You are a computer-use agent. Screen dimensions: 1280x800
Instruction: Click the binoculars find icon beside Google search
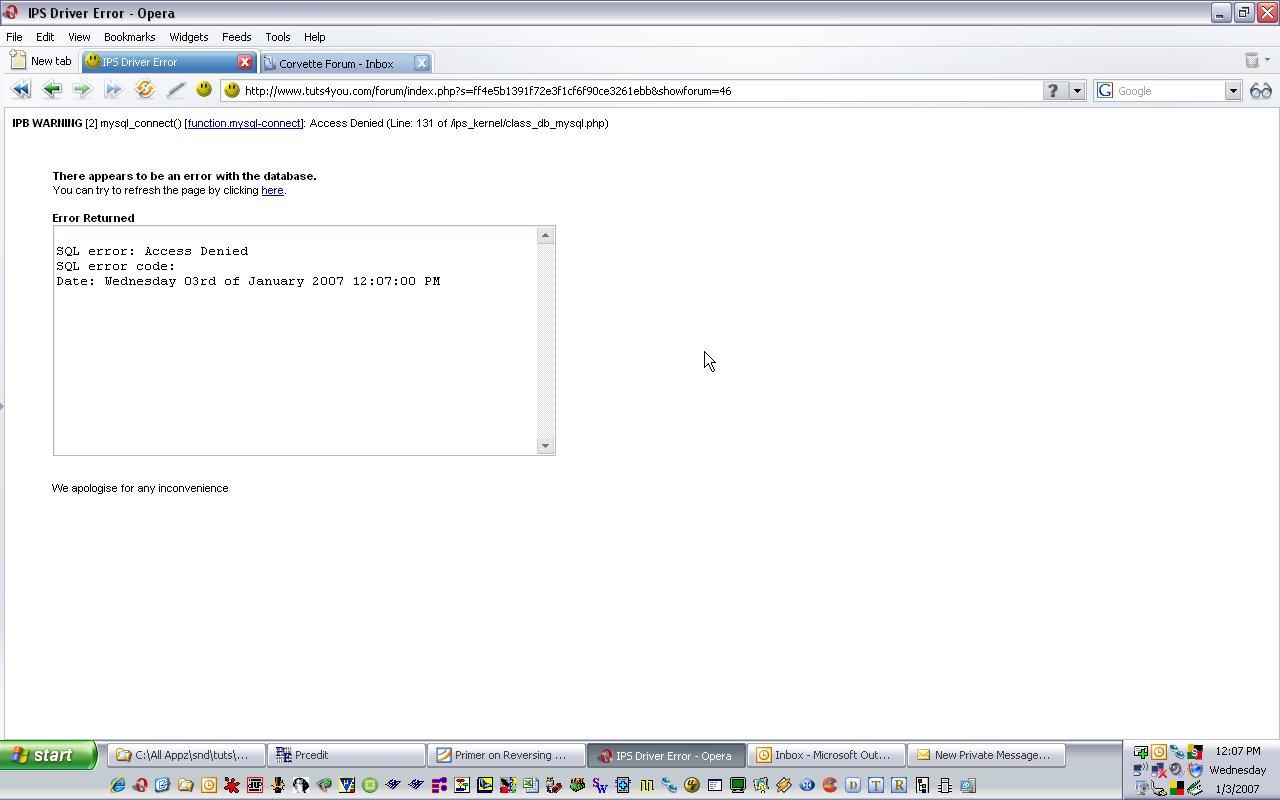1261,90
